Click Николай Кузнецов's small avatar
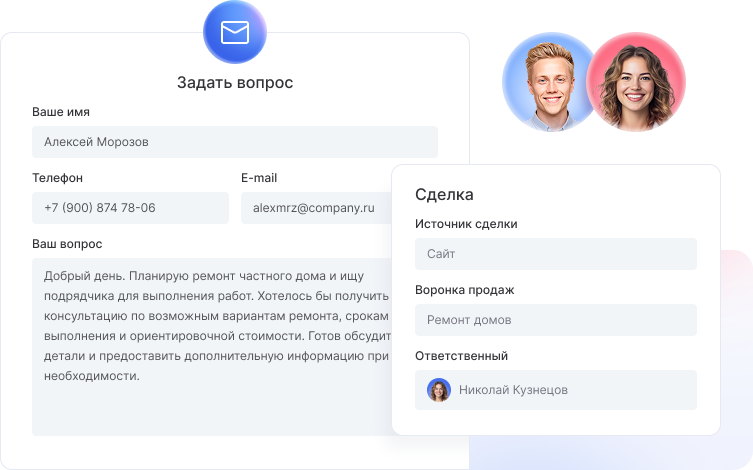This screenshot has height=470, width=753. [438, 390]
